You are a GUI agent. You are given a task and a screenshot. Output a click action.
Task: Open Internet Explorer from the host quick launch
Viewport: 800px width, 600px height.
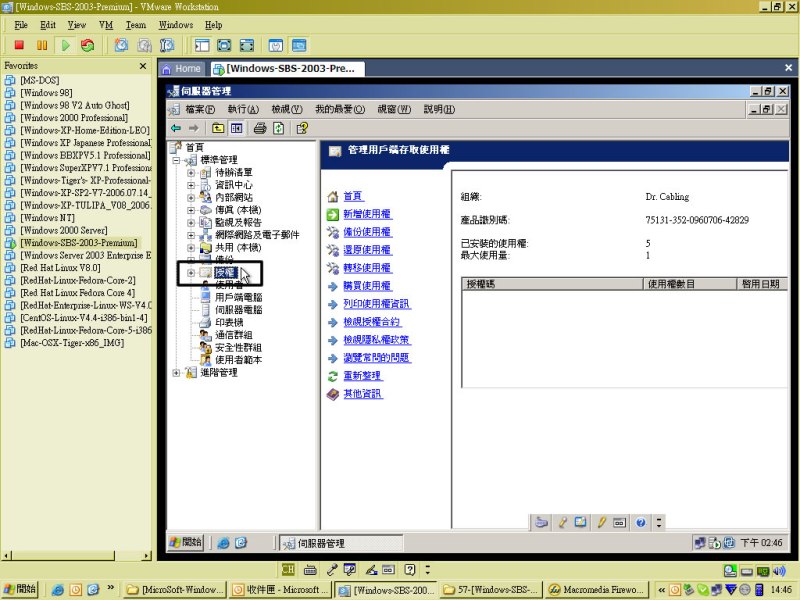(58, 590)
